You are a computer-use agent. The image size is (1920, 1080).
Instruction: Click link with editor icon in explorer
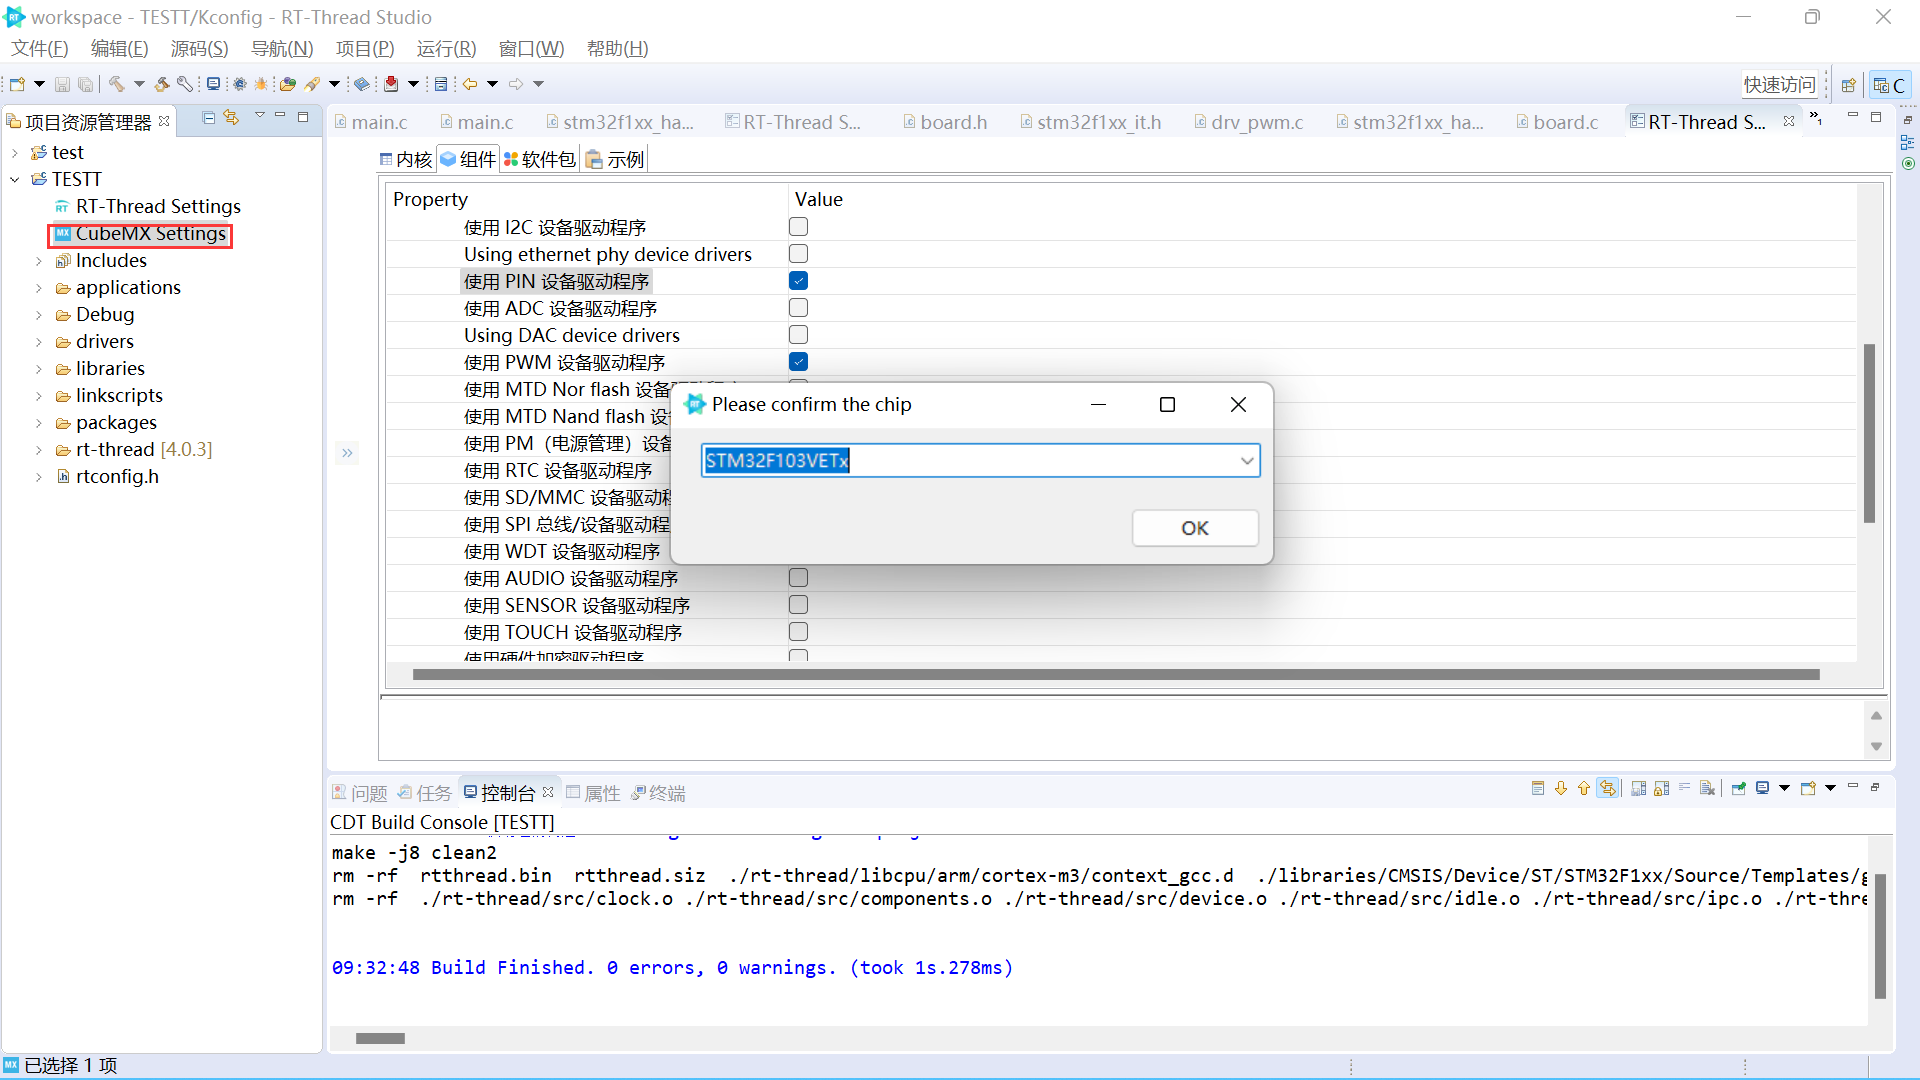[231, 117]
